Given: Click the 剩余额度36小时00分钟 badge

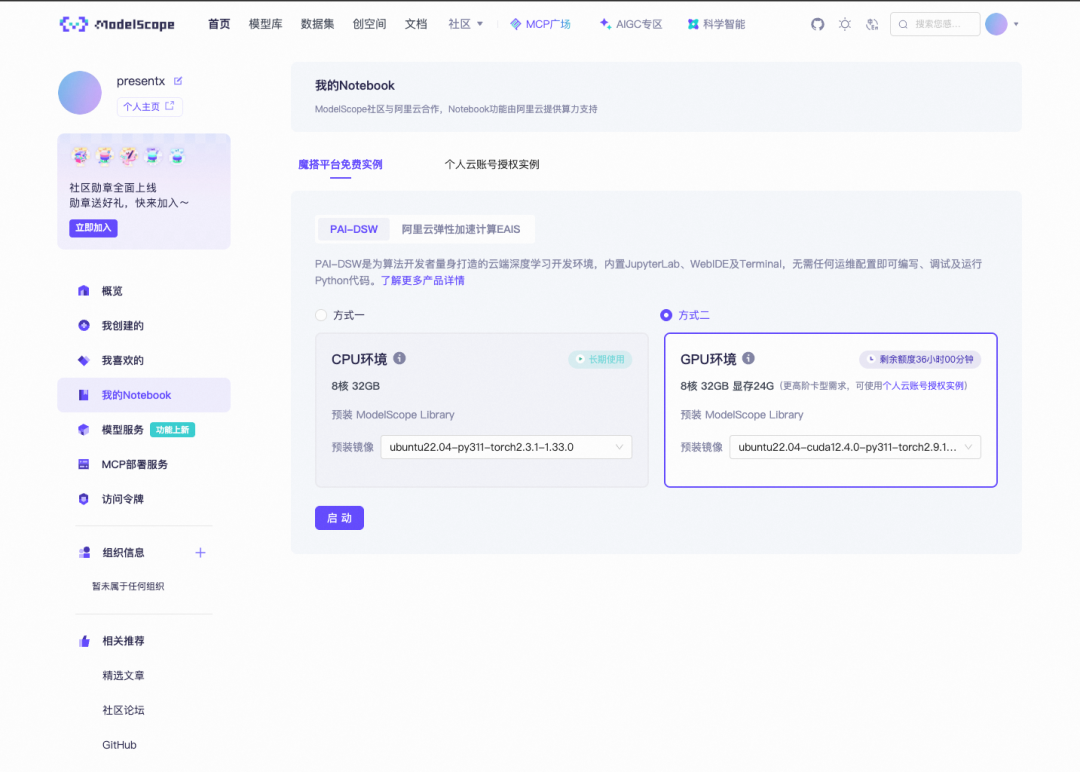Looking at the screenshot, I should coord(920,359).
